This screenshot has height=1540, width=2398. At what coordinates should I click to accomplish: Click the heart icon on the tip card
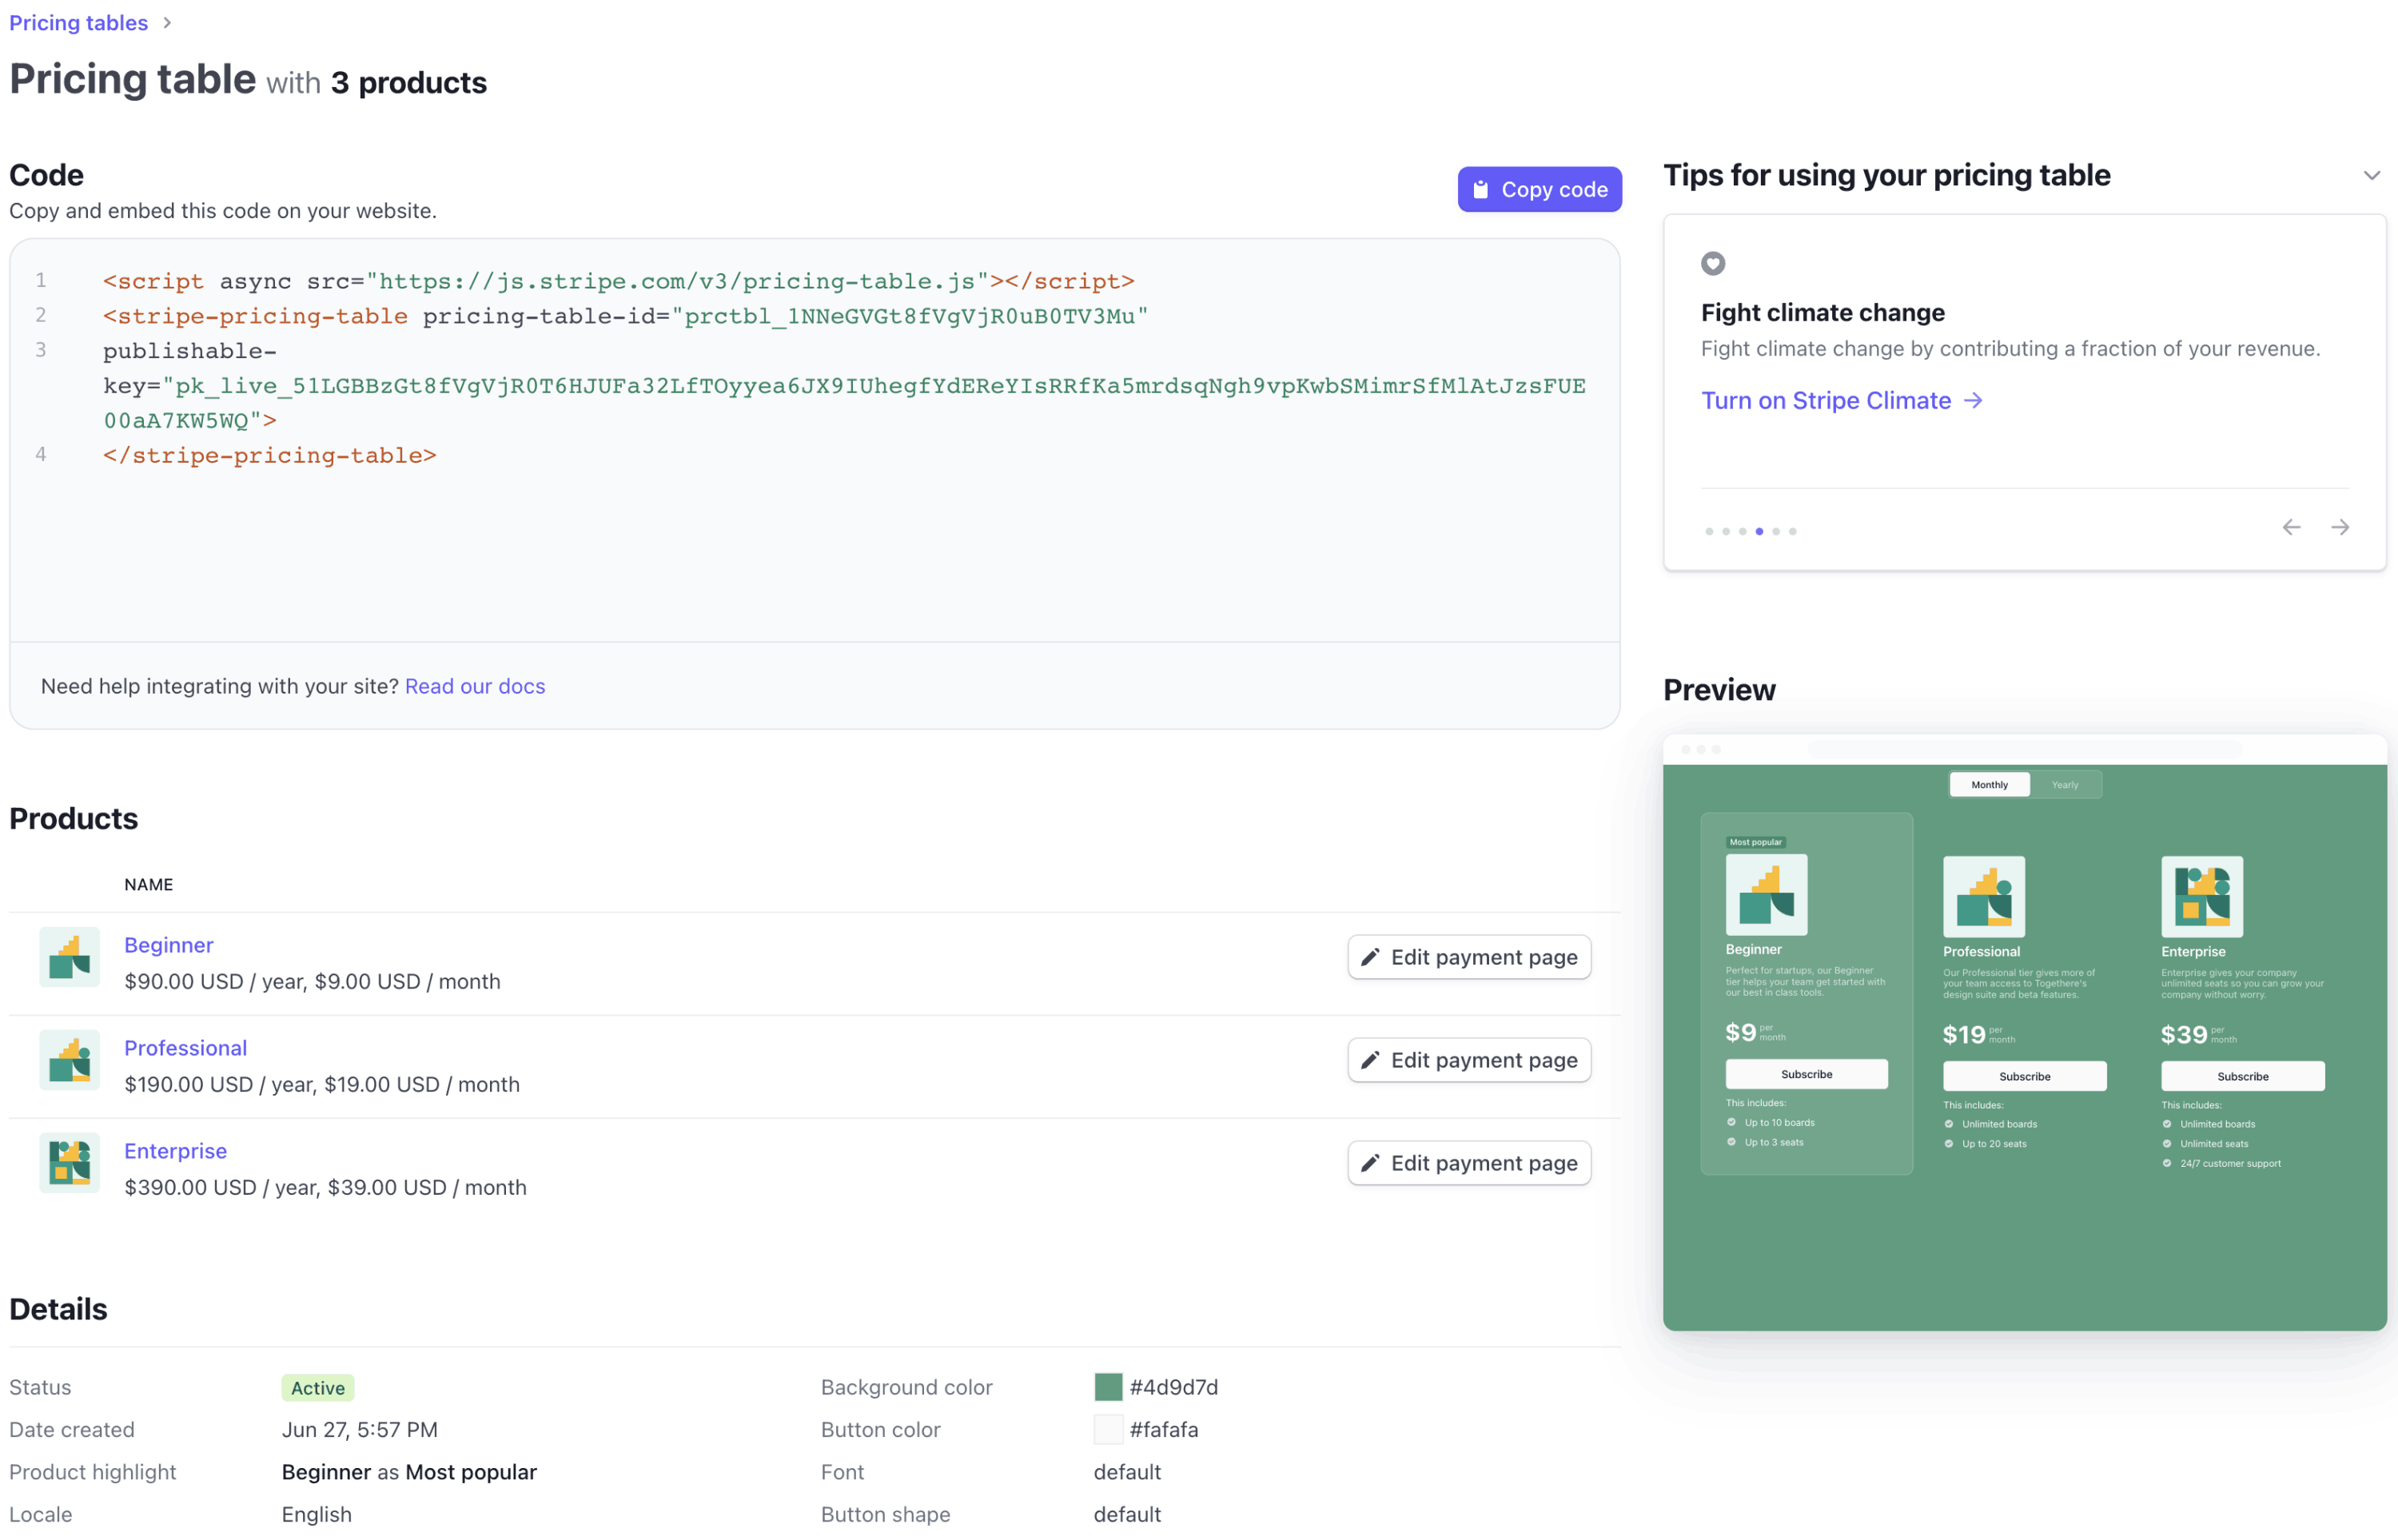coord(1713,263)
